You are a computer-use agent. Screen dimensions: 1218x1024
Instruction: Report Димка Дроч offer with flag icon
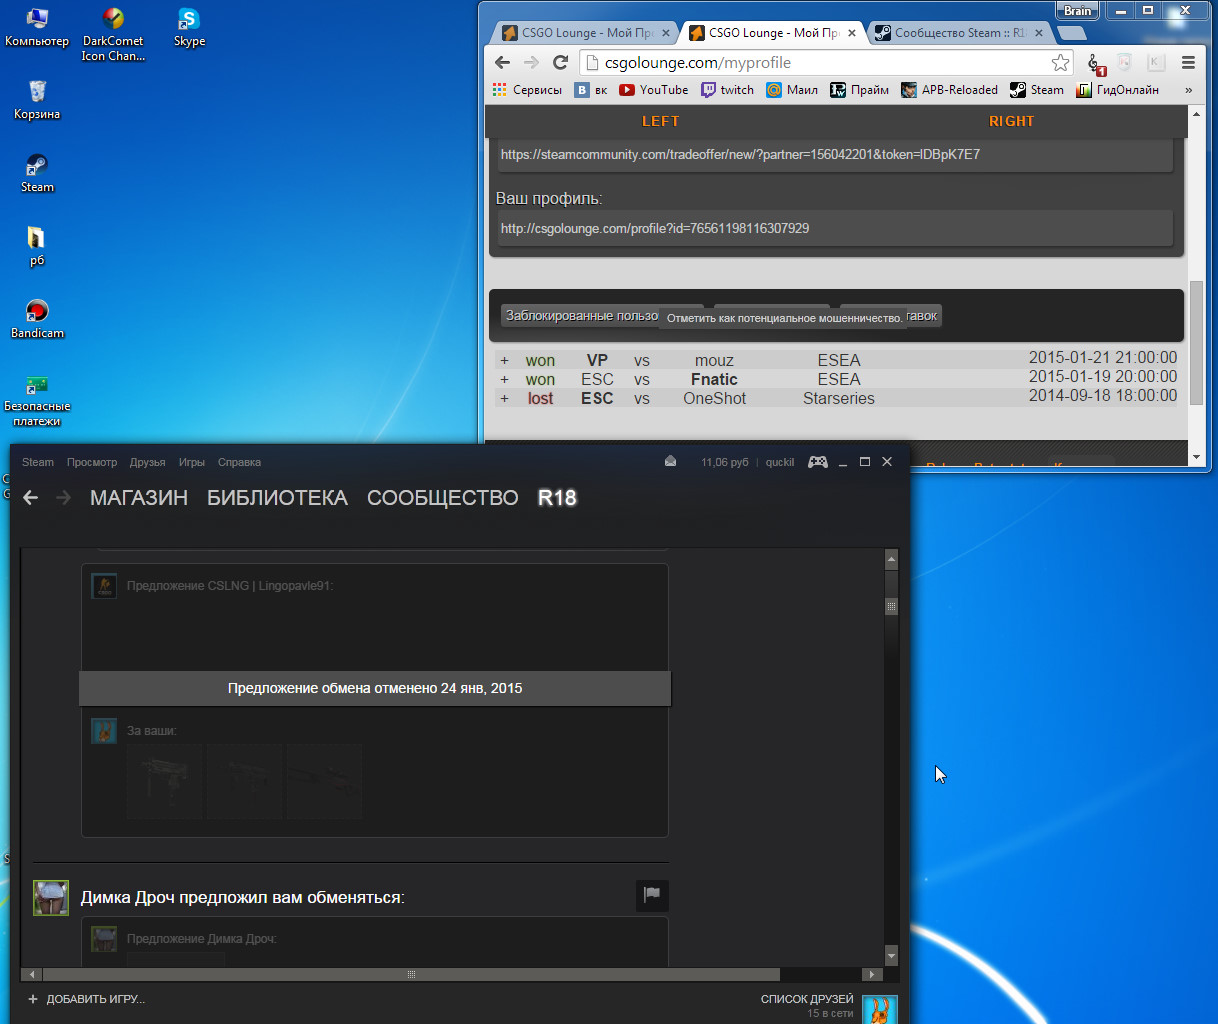(652, 895)
